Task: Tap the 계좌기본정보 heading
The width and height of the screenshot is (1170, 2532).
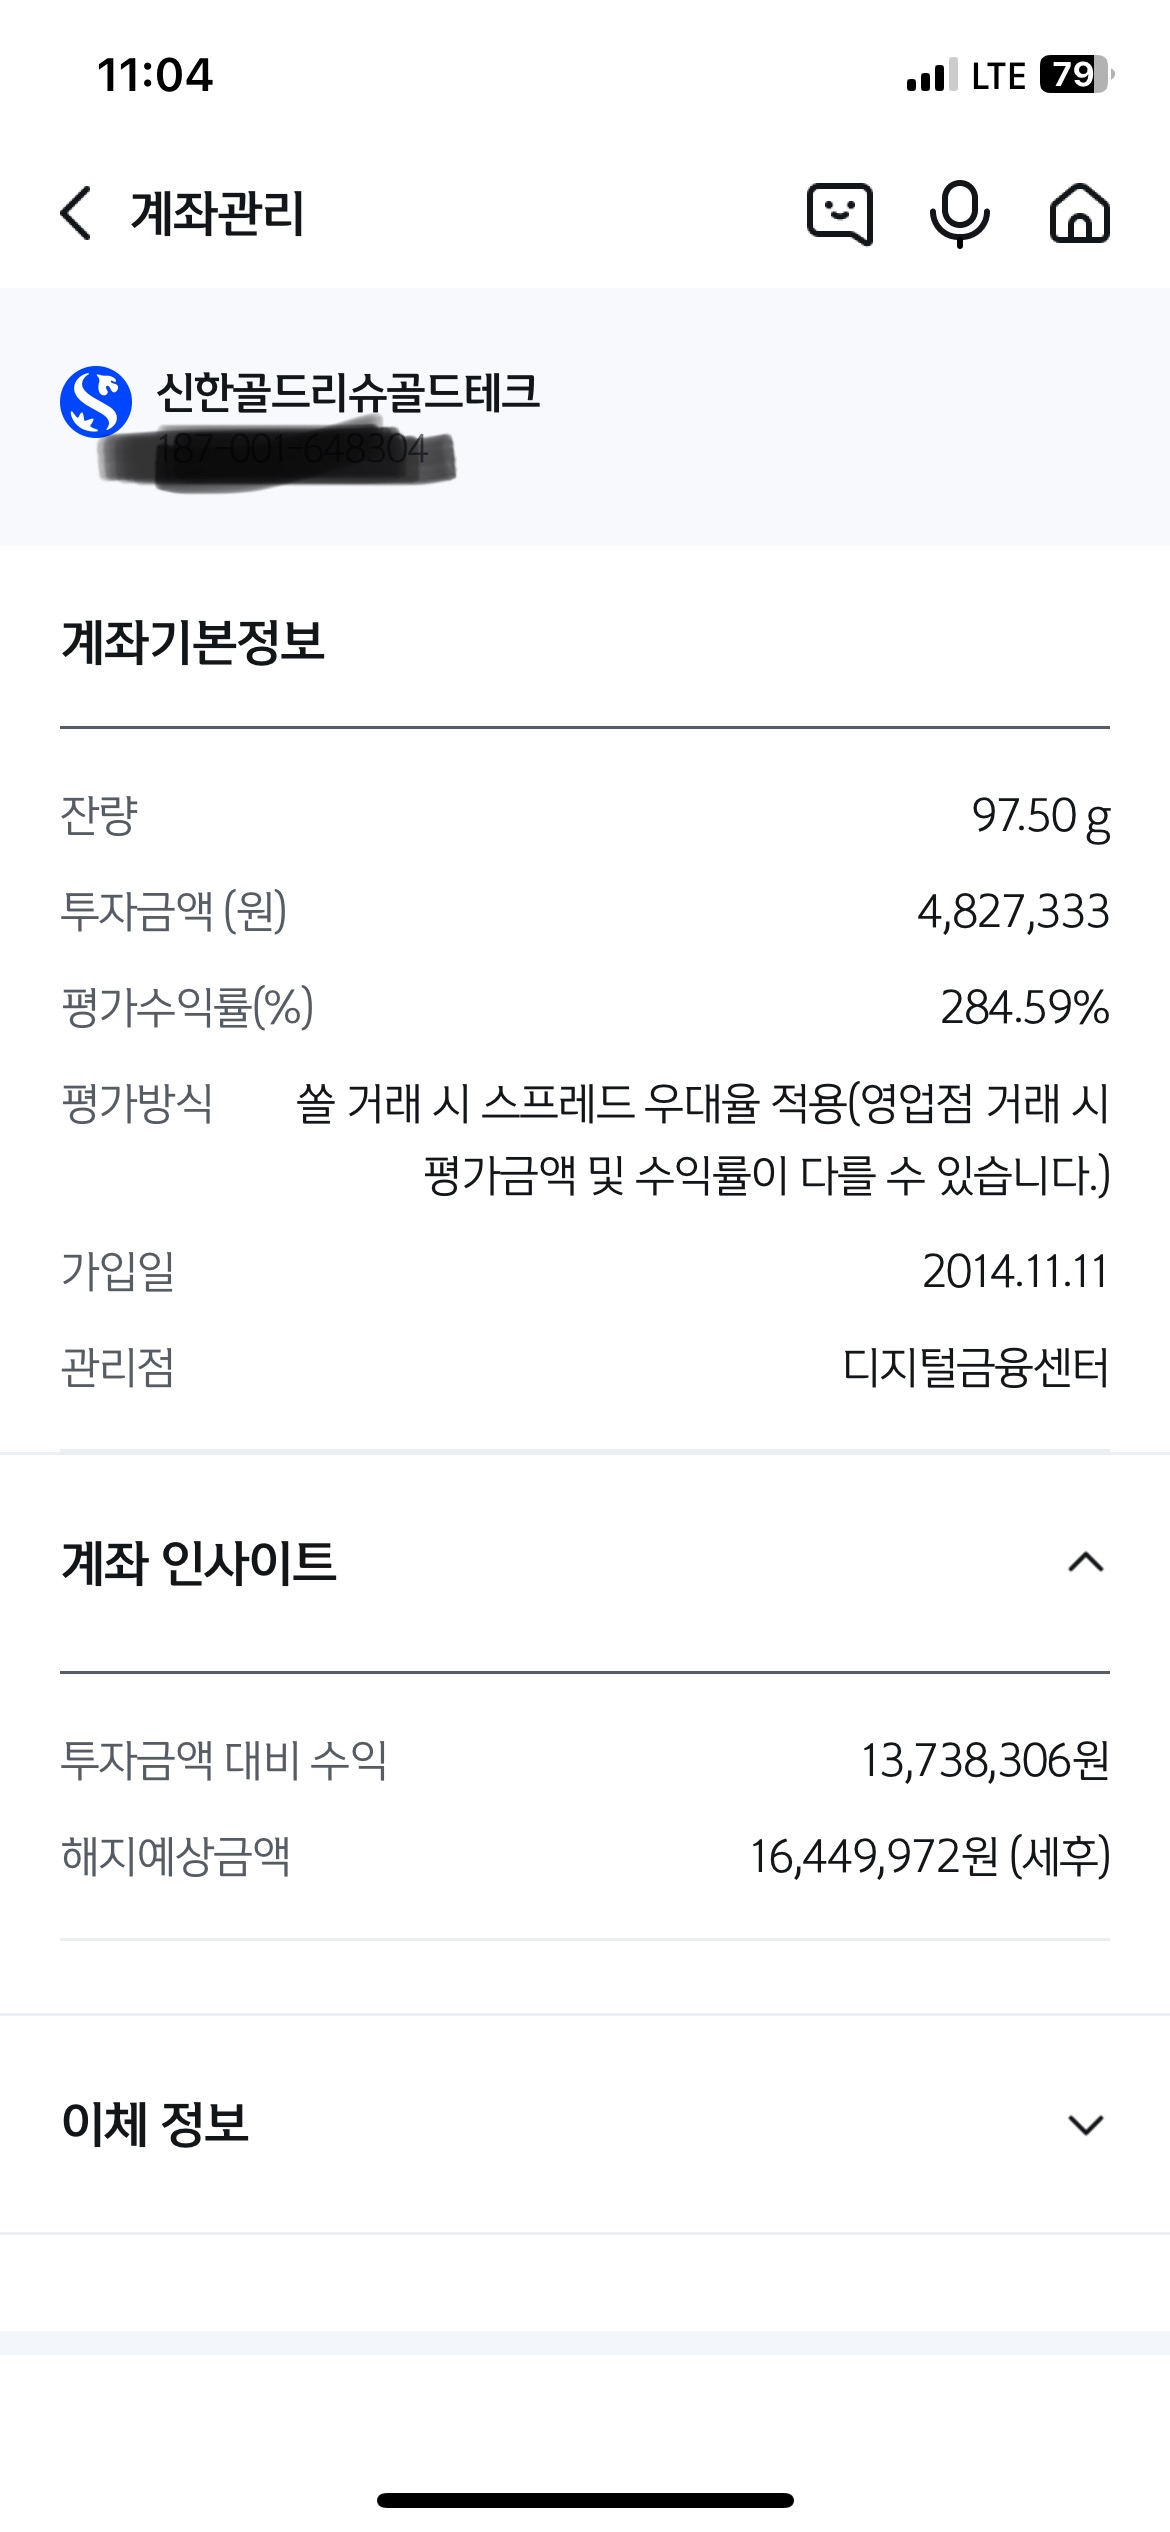Action: (x=193, y=641)
